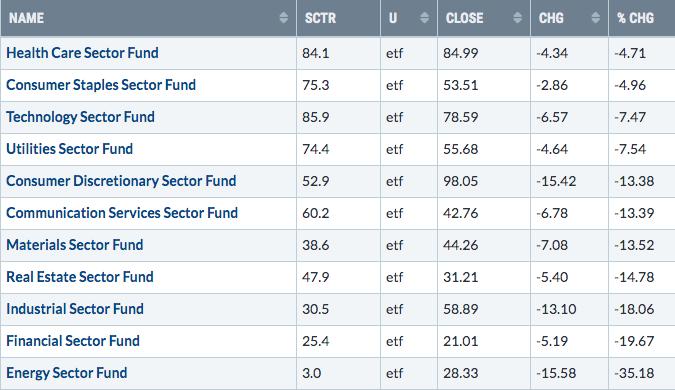Select the CLOSE column header text
675x390 pixels.
pyautogui.click(x=464, y=18)
